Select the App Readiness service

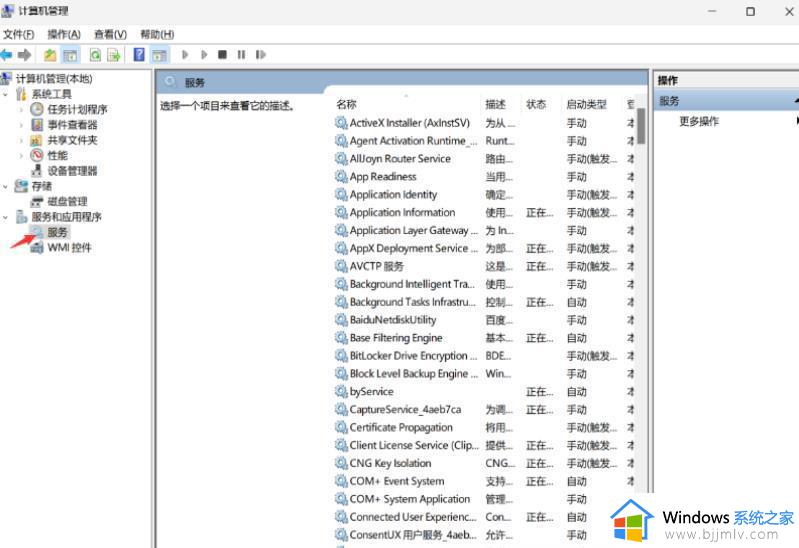tap(383, 176)
